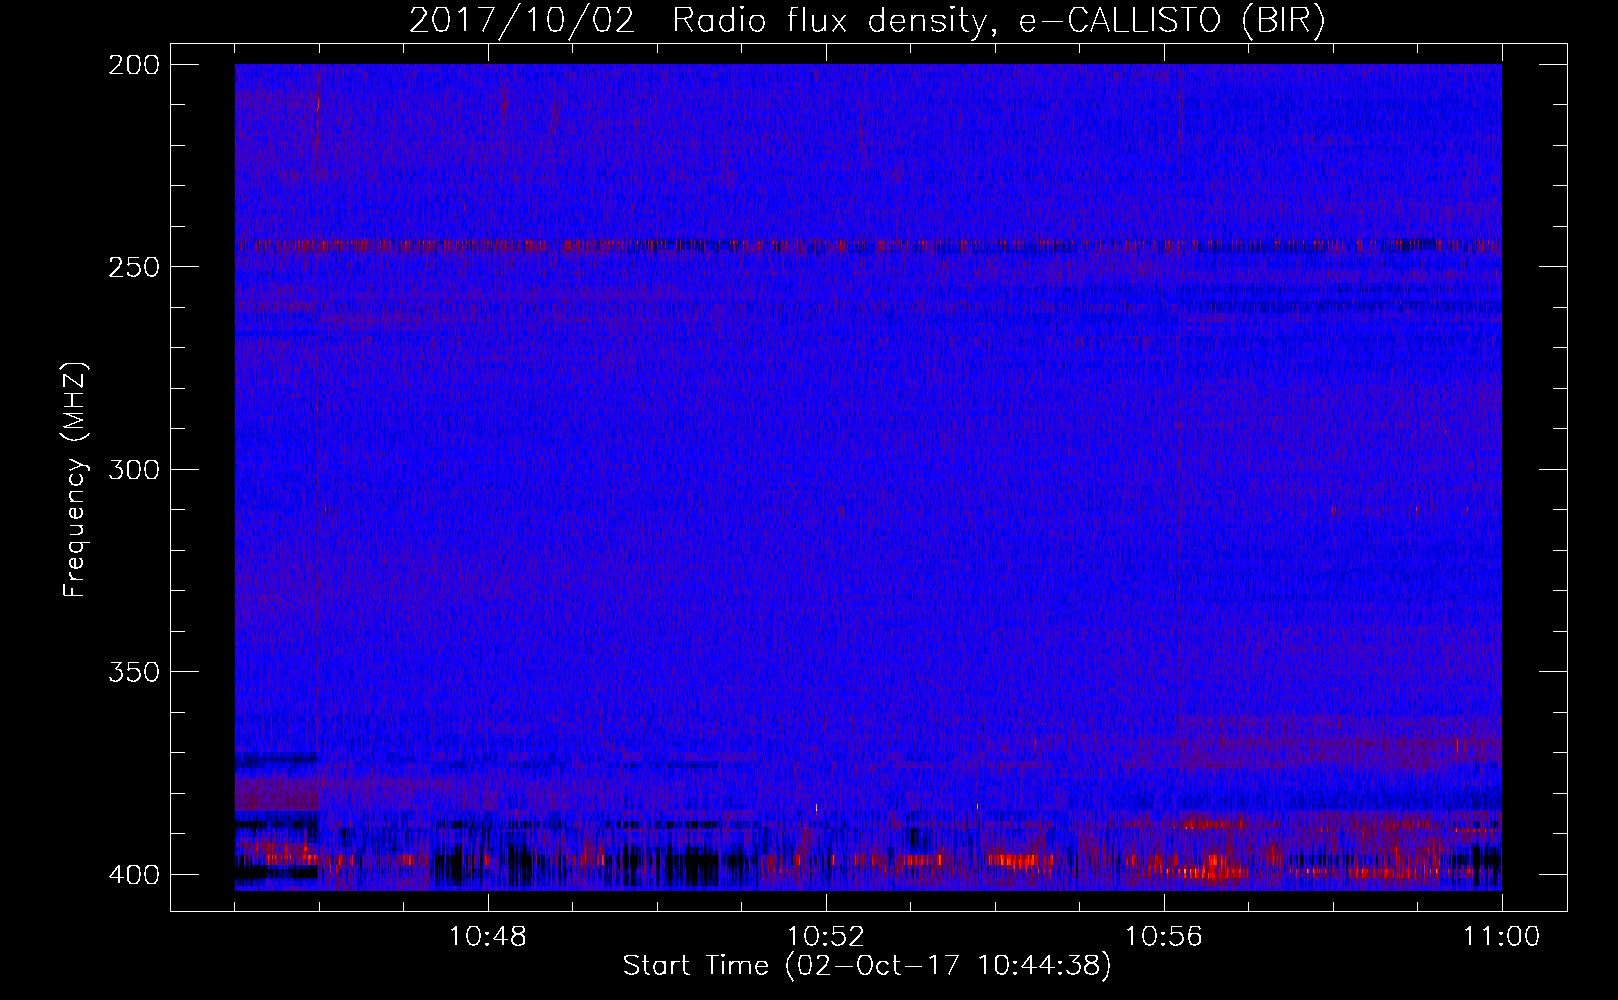Image resolution: width=1618 pixels, height=1000 pixels.
Task: Click the bright red burst near 10:54 at 397 MHz
Action: click(1020, 859)
